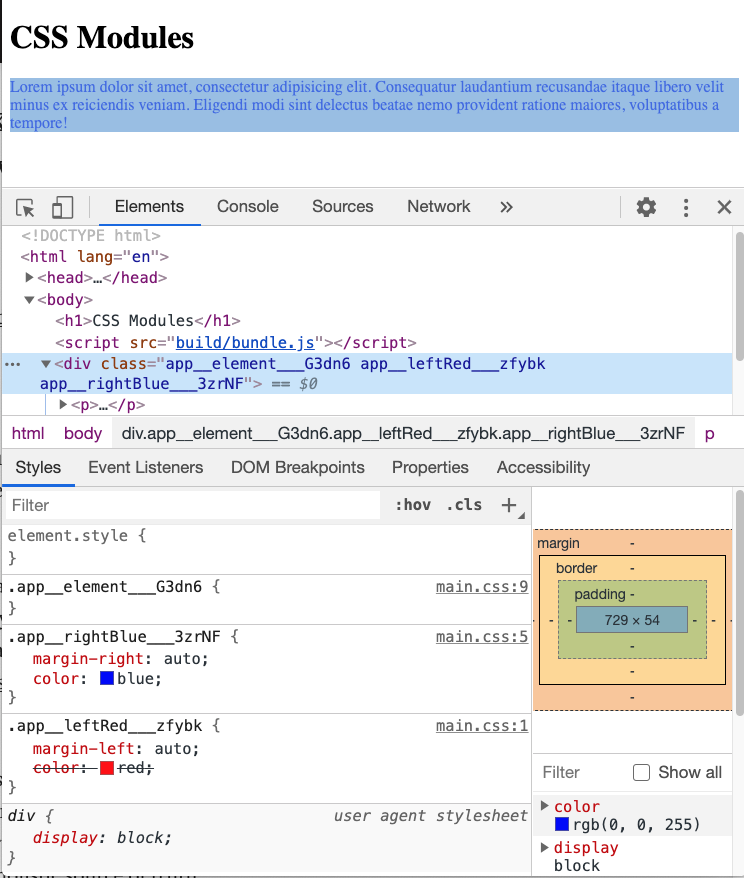This screenshot has width=744, height=878.
Task: Switch to the Elements tab
Action: coord(149,207)
